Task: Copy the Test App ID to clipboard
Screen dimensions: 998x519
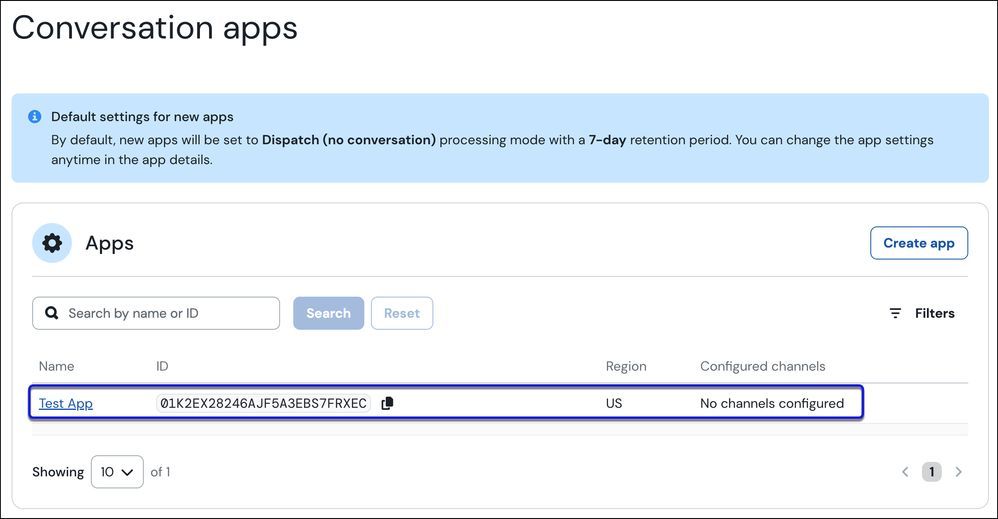Action: pos(388,403)
